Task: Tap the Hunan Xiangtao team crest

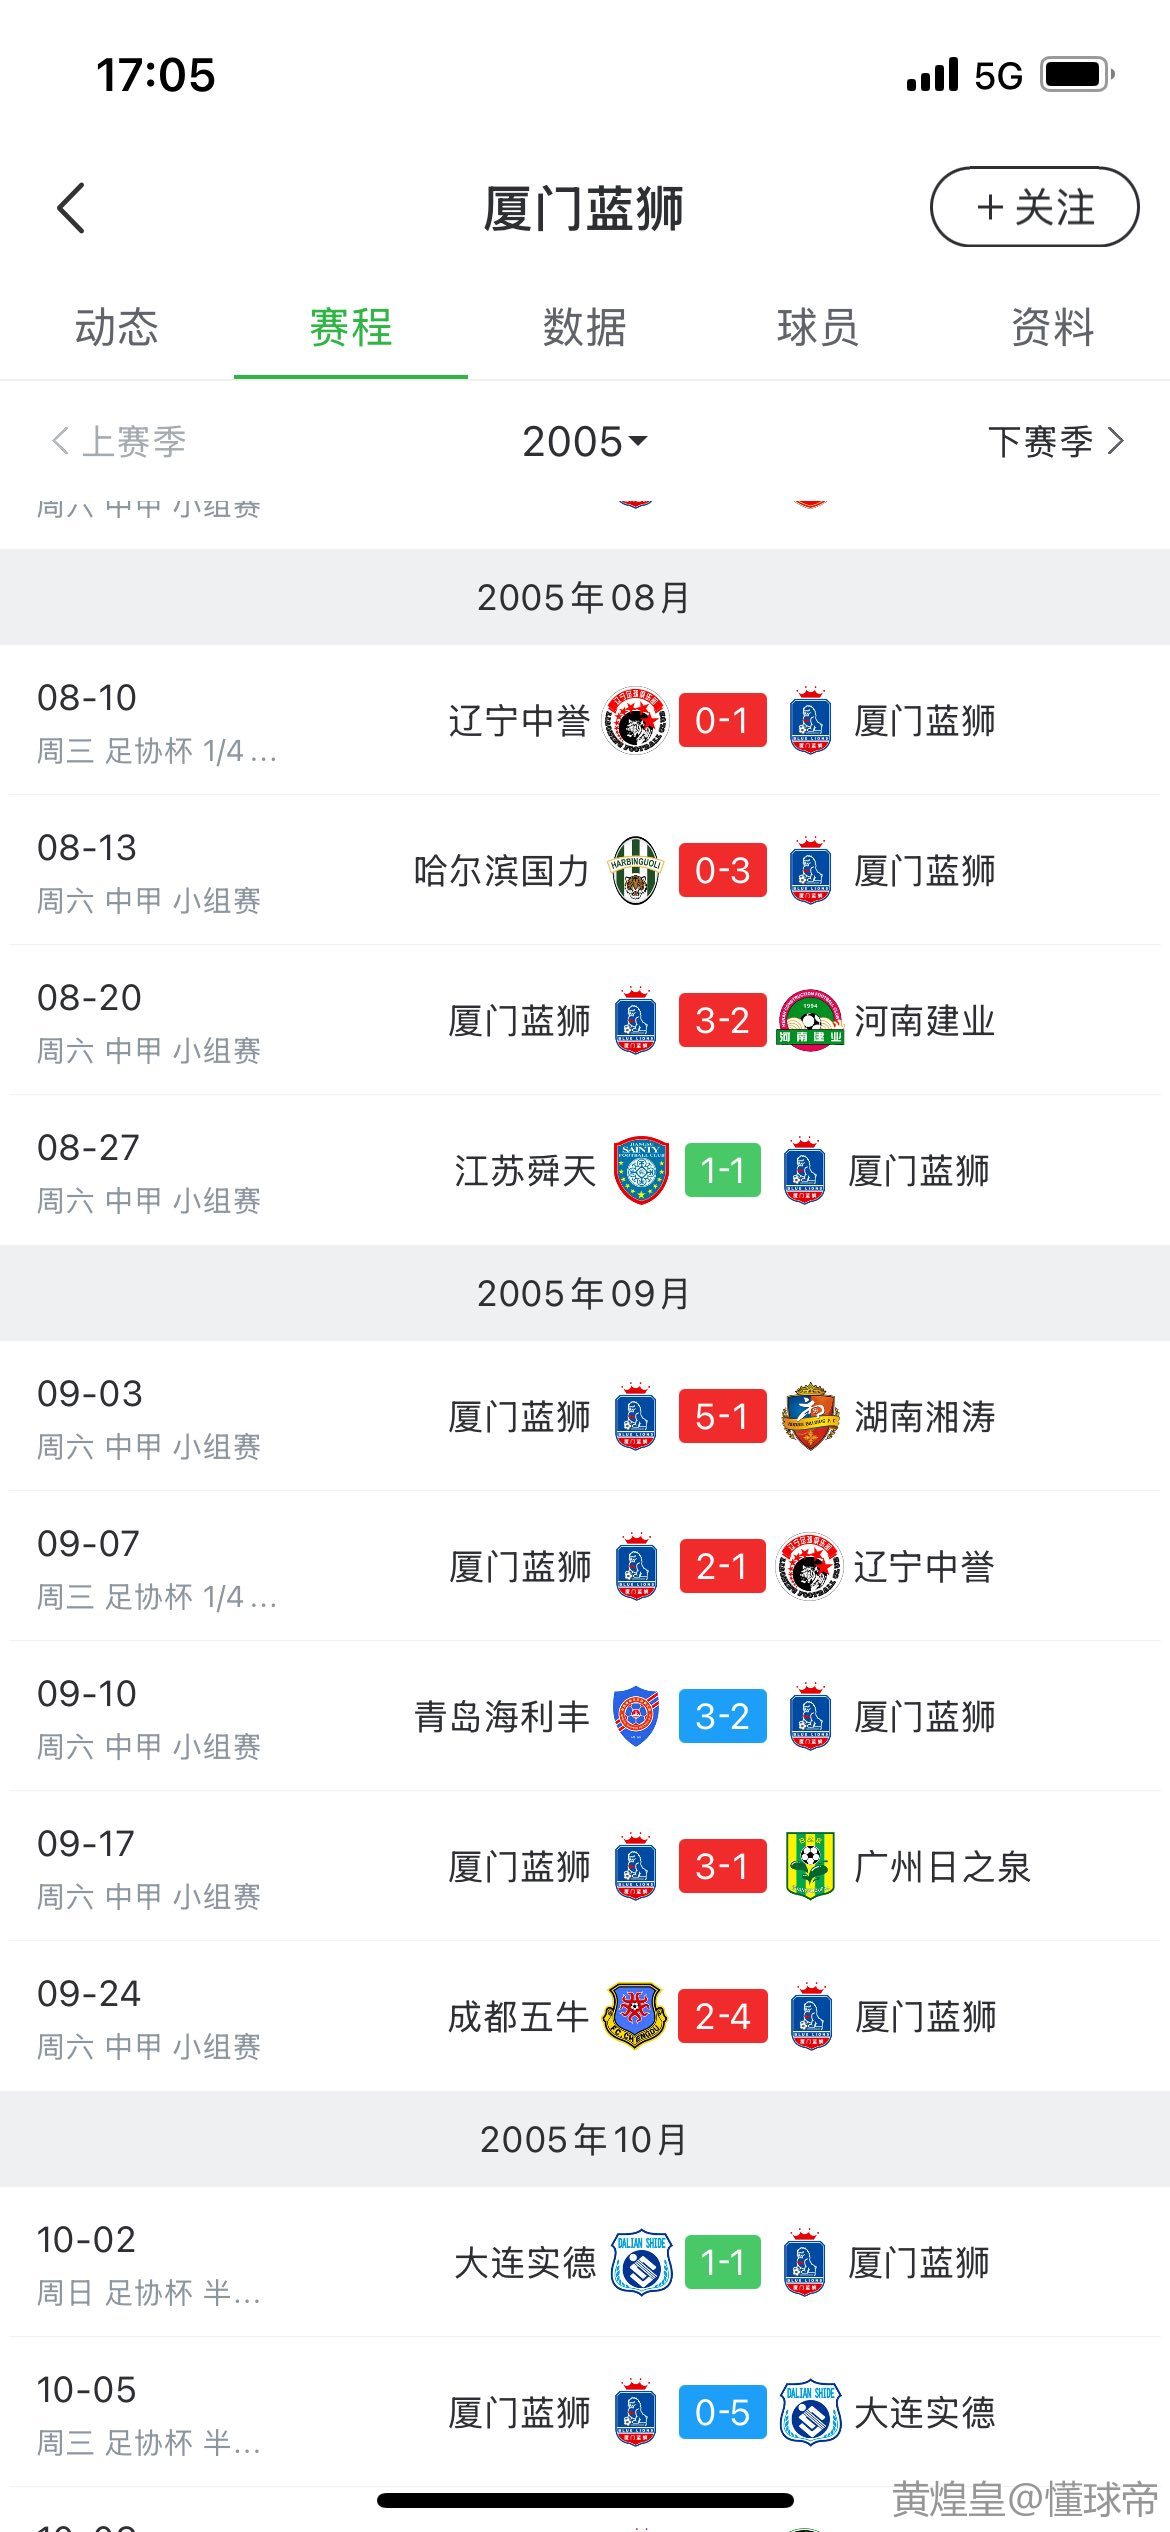Action: (x=810, y=1416)
